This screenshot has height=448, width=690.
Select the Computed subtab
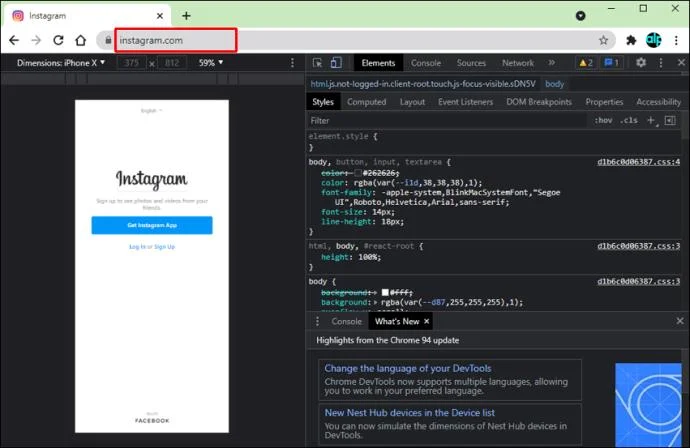(x=366, y=102)
